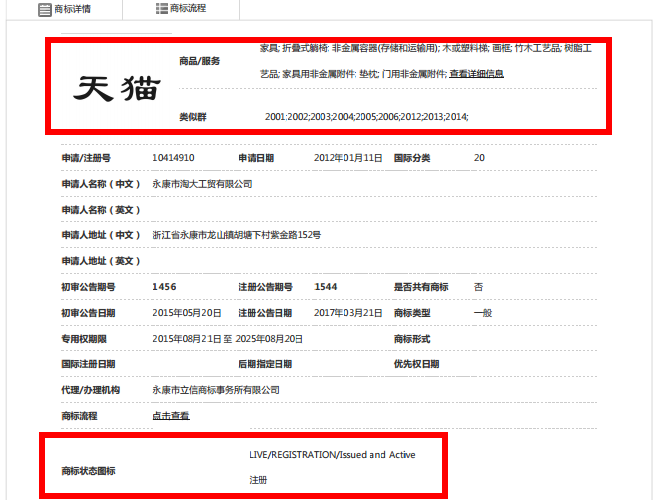Open the 点击查看 trademark process link
Image resolution: width=658 pixels, height=500 pixels.
(x=171, y=416)
